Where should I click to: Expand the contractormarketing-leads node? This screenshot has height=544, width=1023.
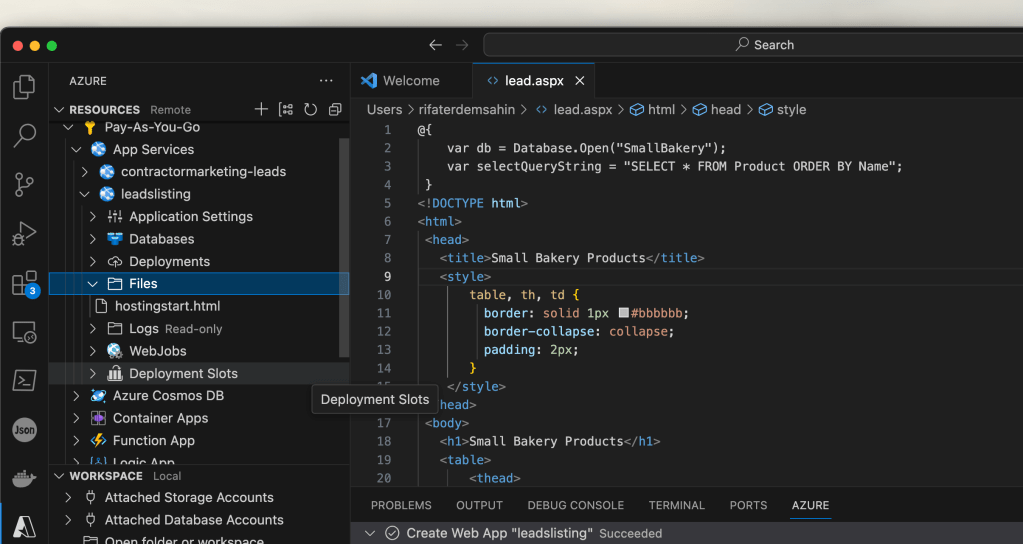pyautogui.click(x=85, y=172)
